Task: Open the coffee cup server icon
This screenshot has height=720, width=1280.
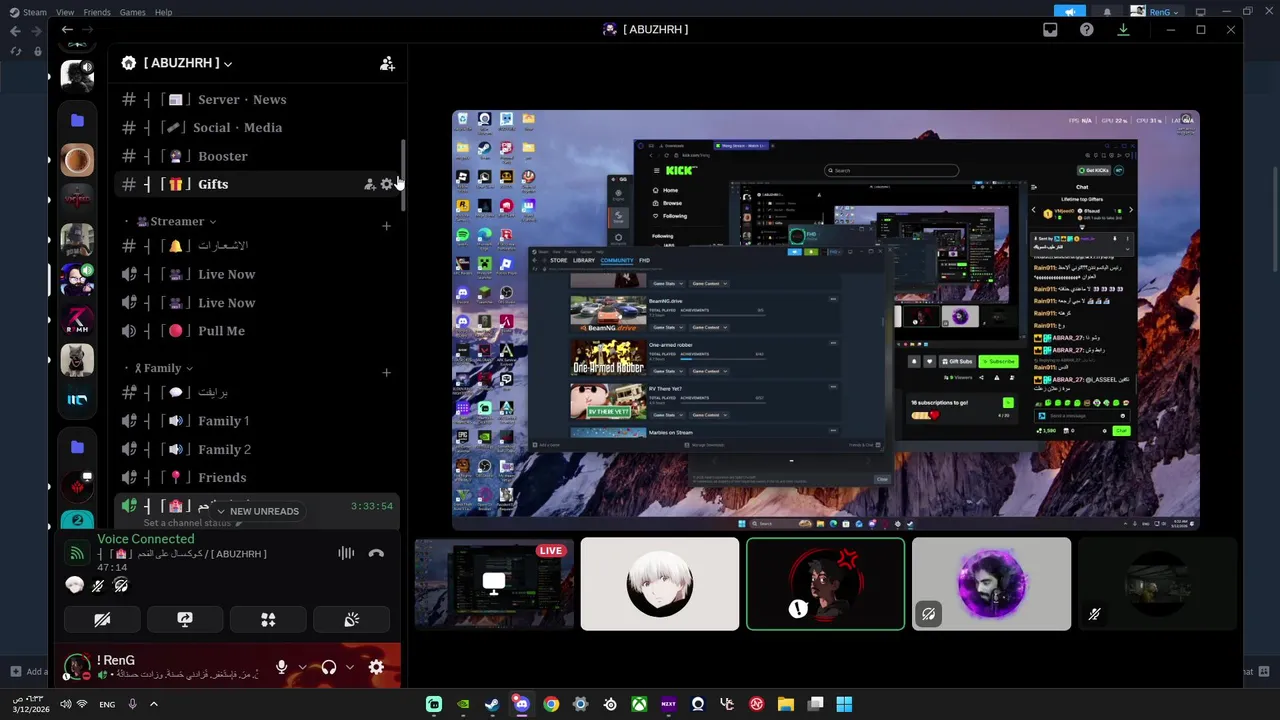Action: pyautogui.click(x=77, y=160)
